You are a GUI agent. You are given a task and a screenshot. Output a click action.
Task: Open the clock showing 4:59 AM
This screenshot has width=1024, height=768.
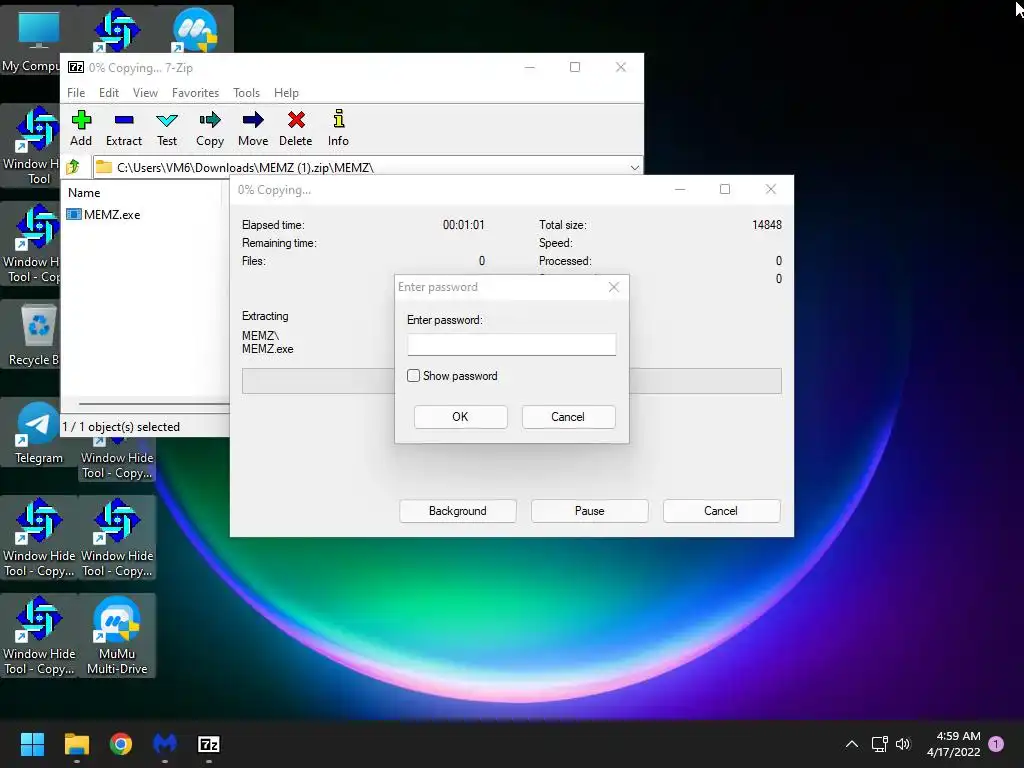tap(953, 744)
